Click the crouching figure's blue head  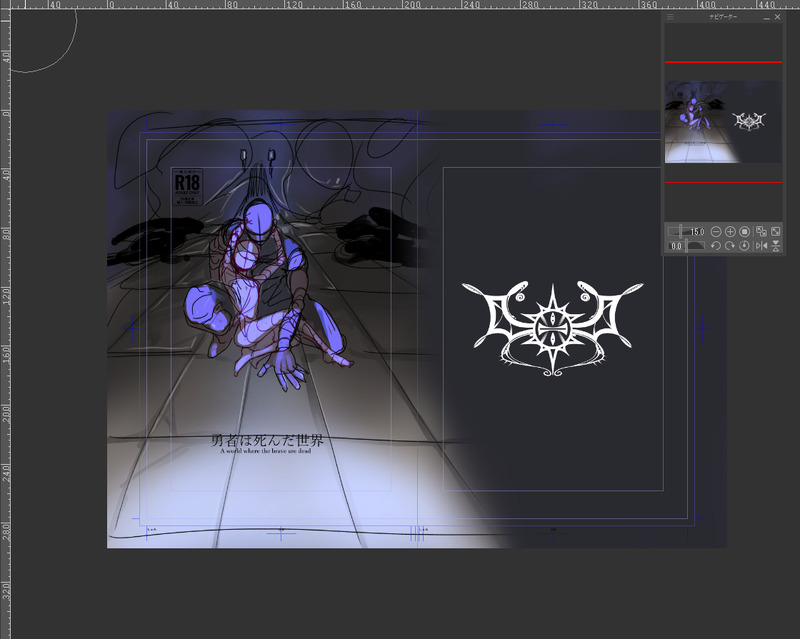[x=259, y=219]
